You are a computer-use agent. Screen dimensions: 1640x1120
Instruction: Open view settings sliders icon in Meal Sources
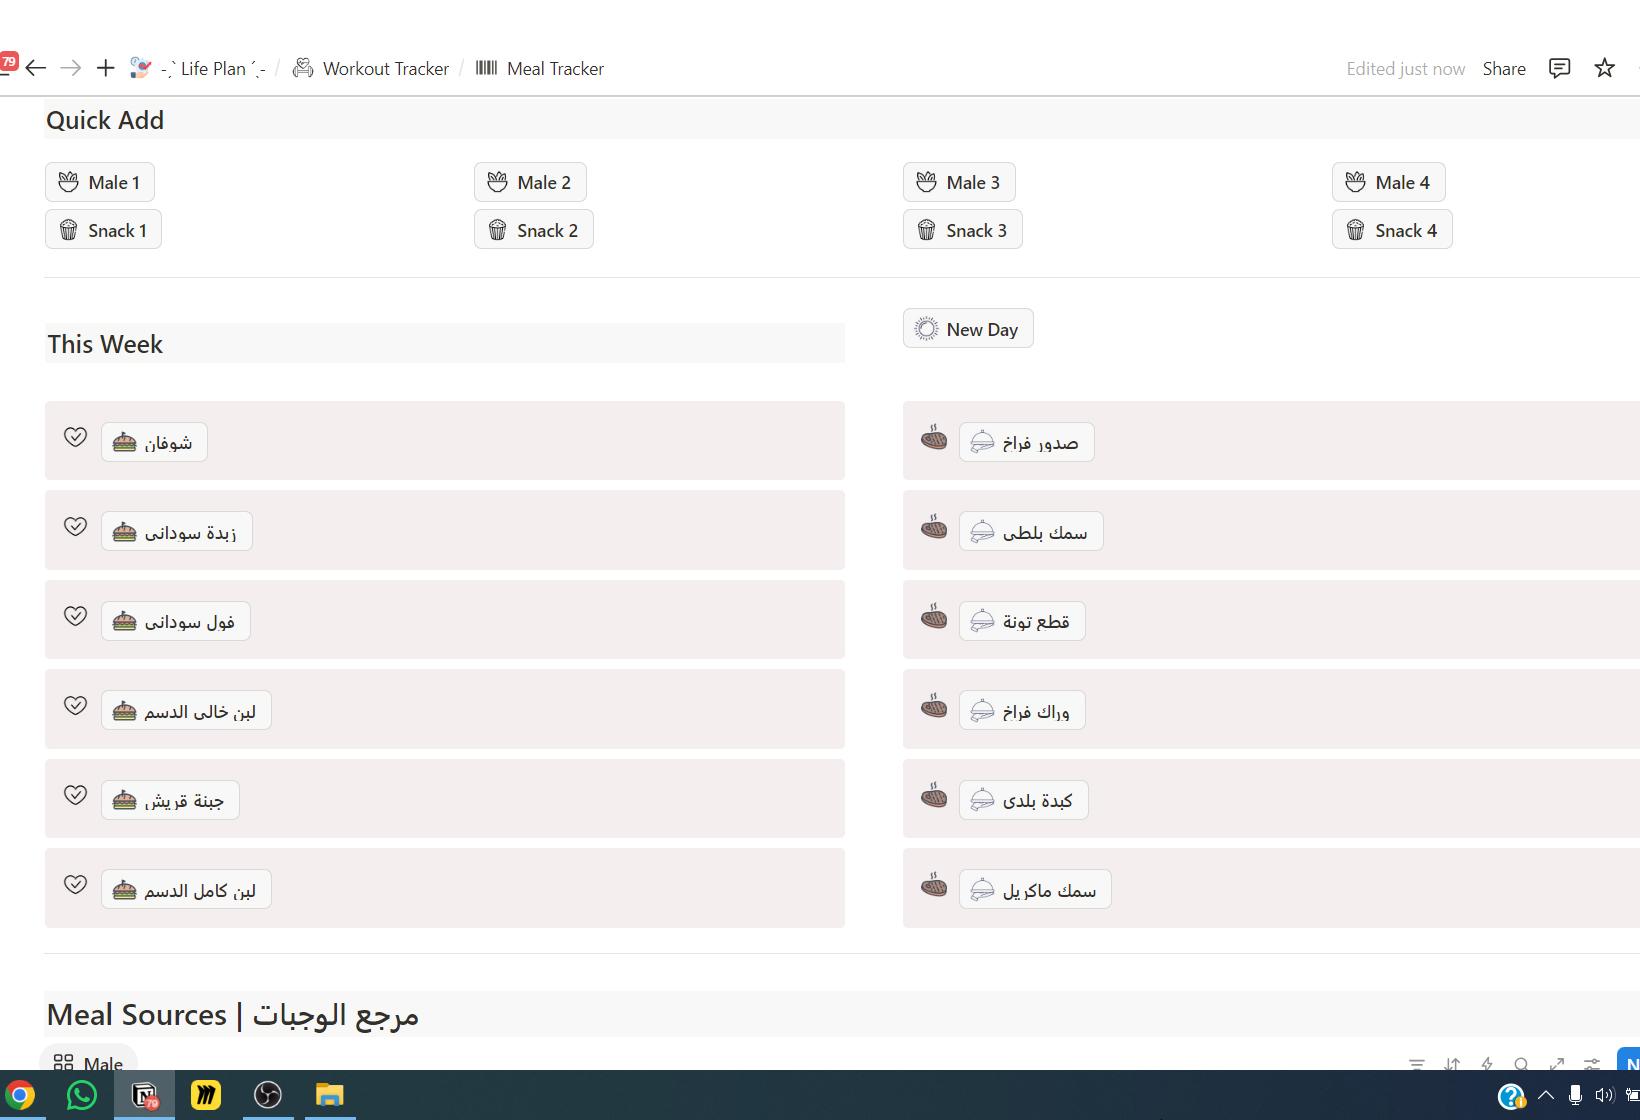tap(1591, 1064)
